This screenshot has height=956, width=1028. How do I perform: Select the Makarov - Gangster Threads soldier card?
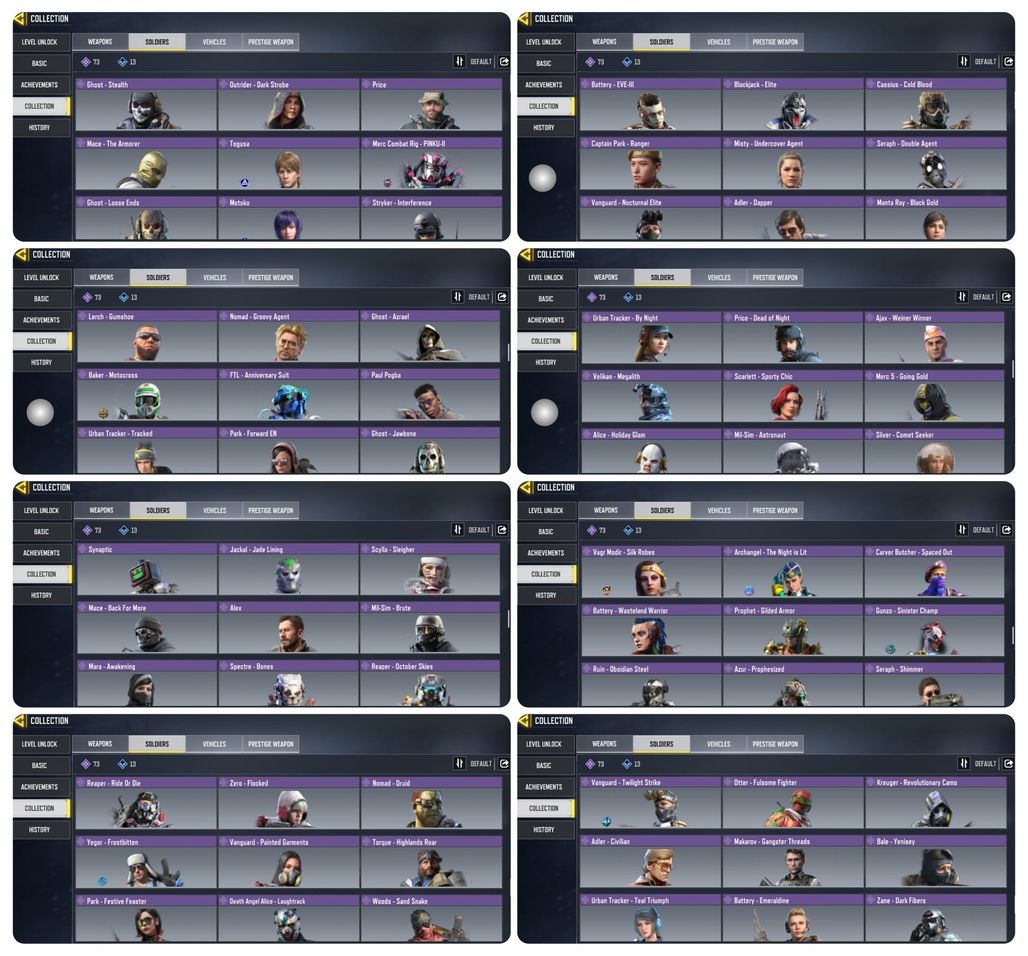click(x=793, y=862)
